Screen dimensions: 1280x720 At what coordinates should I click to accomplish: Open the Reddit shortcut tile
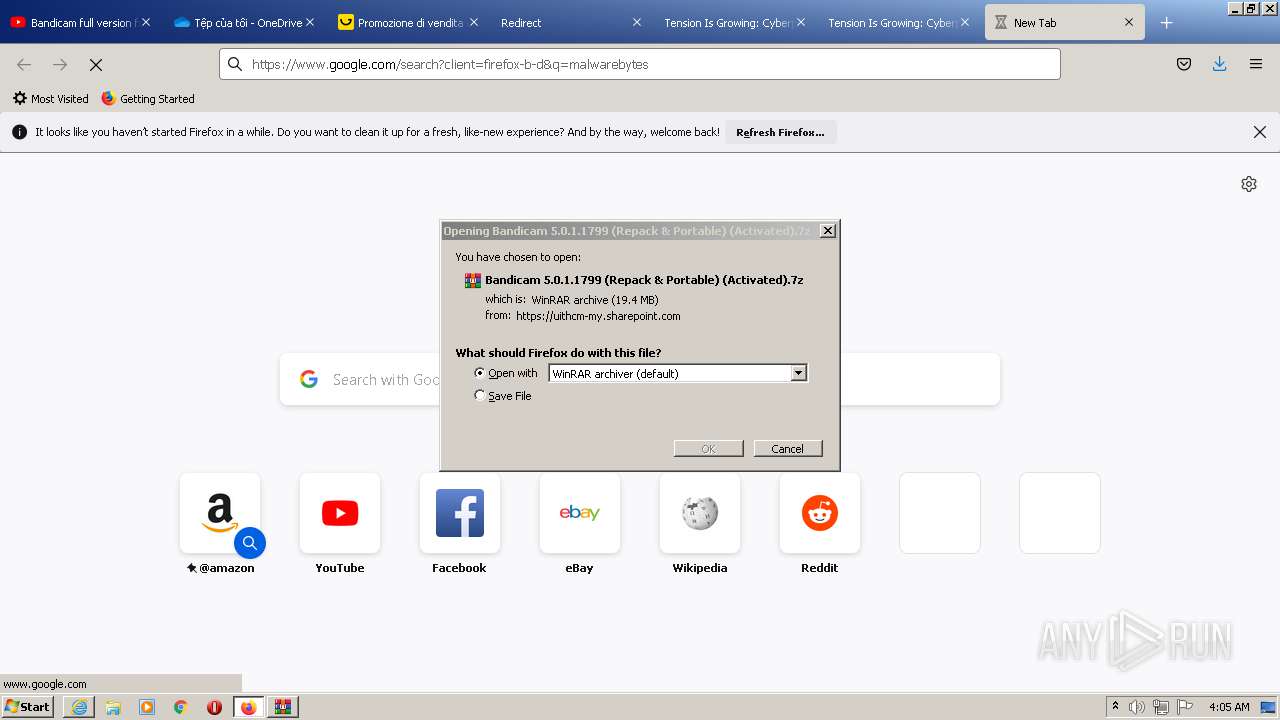click(x=820, y=513)
